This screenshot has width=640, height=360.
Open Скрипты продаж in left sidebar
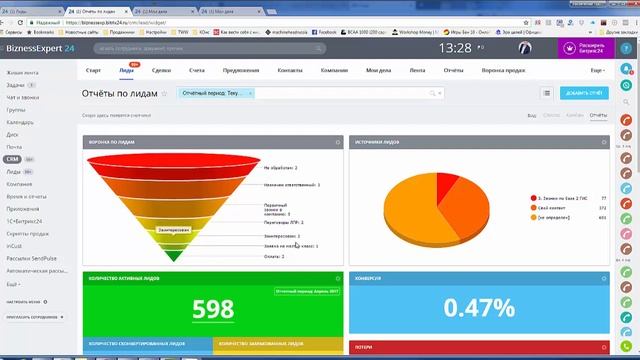[x=27, y=234]
